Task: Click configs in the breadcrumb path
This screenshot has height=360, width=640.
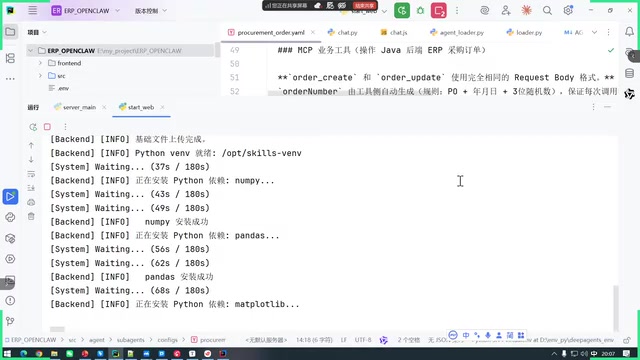Action: pyautogui.click(x=167, y=340)
